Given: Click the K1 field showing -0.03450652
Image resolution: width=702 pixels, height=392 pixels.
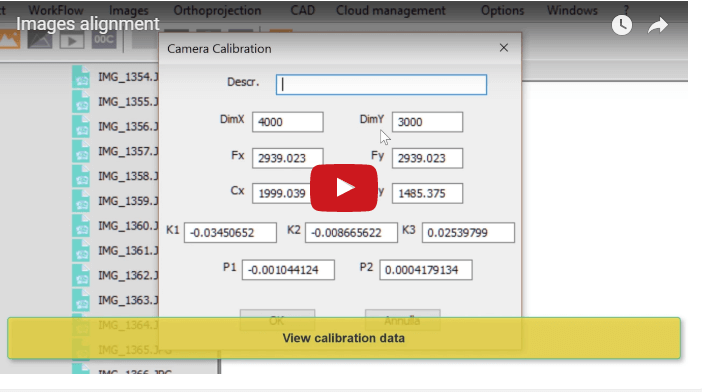Looking at the screenshot, I should (x=230, y=233).
